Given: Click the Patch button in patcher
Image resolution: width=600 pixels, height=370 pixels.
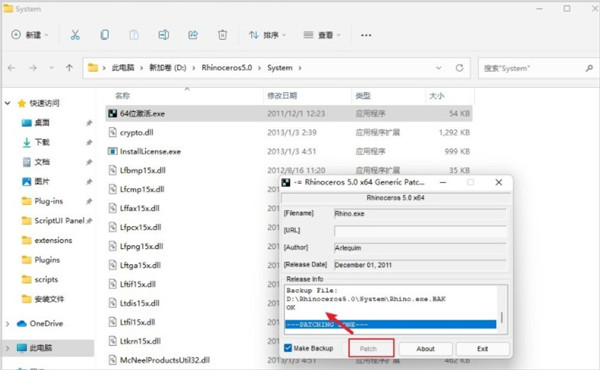Looking at the screenshot, I should point(371,349).
